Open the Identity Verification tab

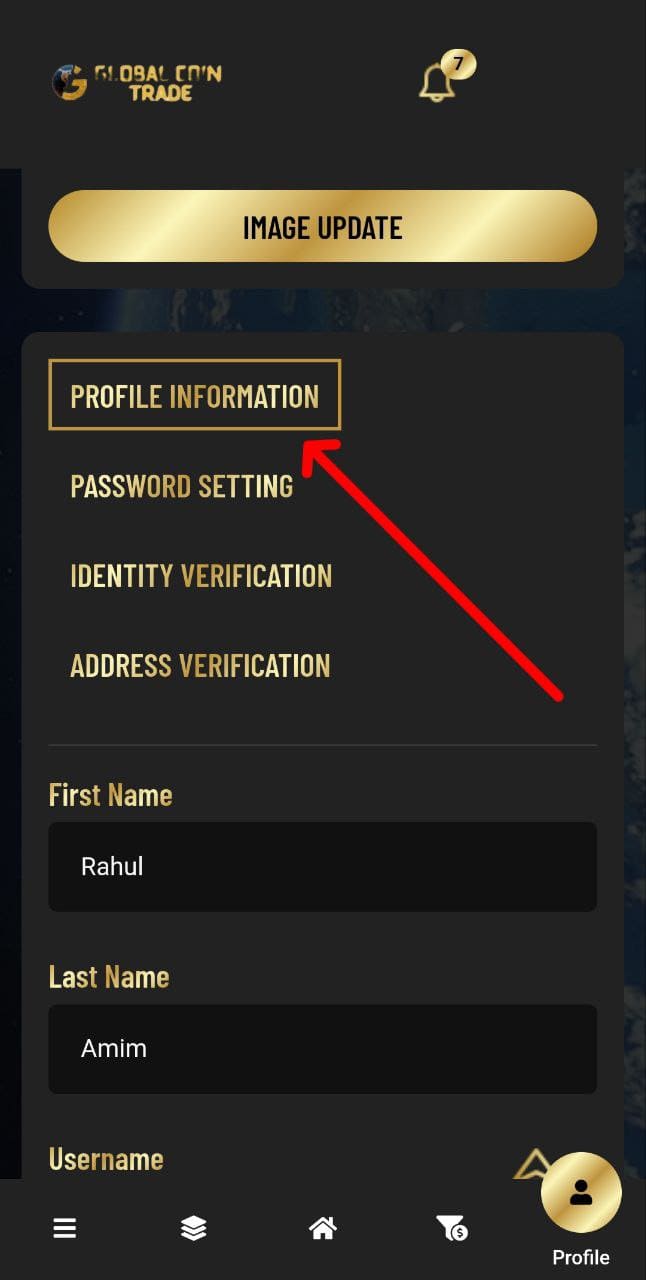201,576
